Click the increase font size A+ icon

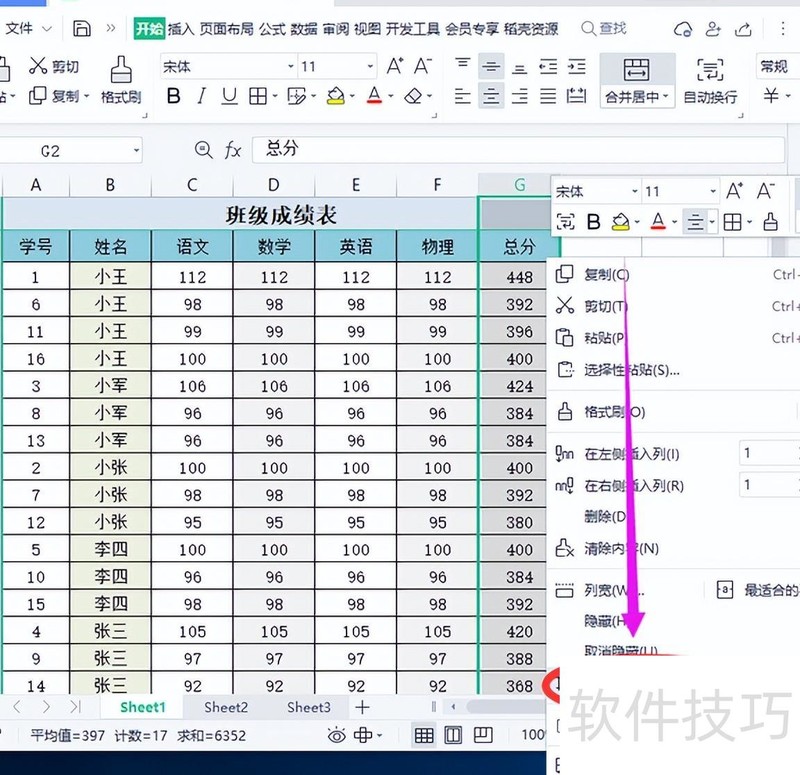[x=395, y=66]
